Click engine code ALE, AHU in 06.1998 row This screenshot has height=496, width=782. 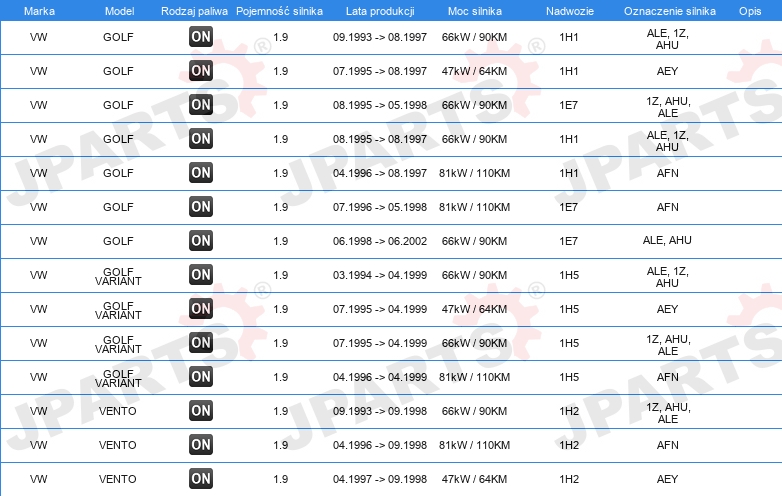667,240
